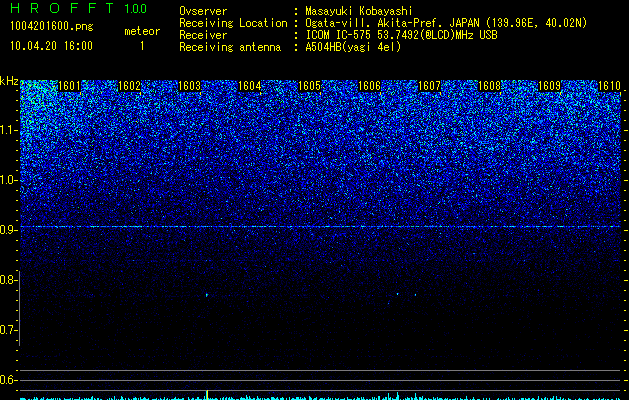
Task: Click the 1605 time marker
Action: pyautogui.click(x=309, y=86)
